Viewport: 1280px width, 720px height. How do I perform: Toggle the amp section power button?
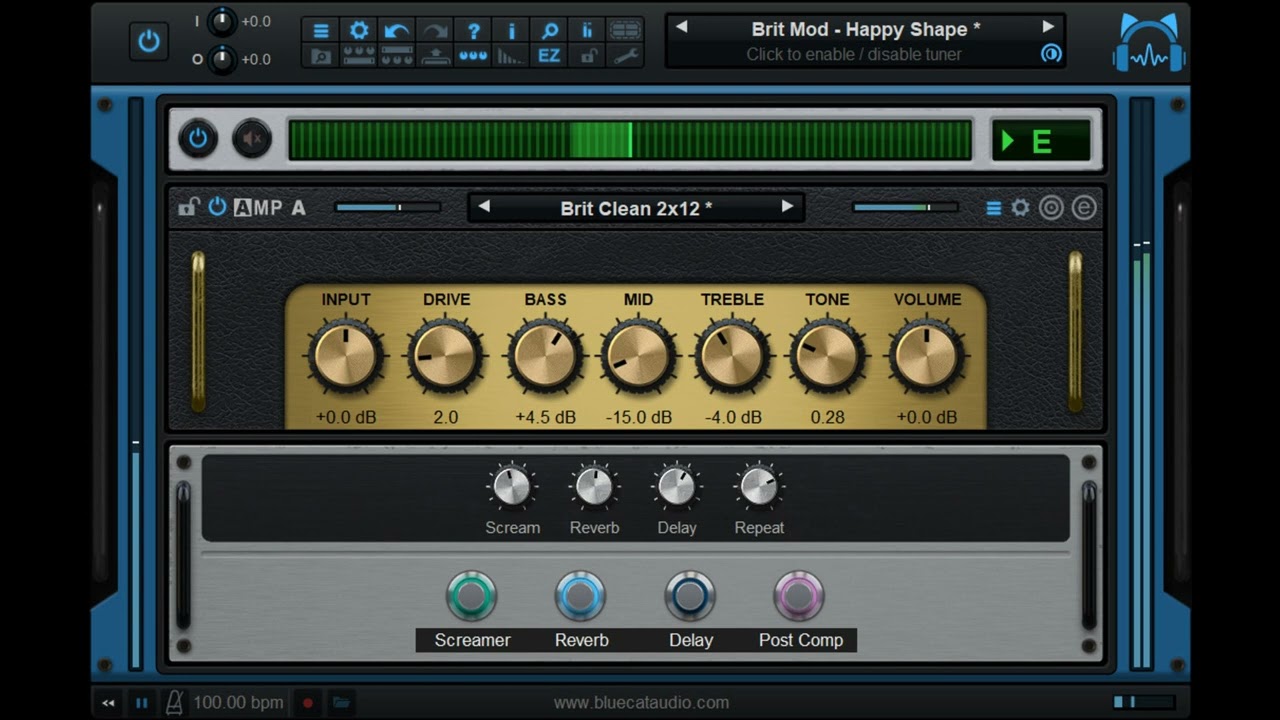coord(217,207)
